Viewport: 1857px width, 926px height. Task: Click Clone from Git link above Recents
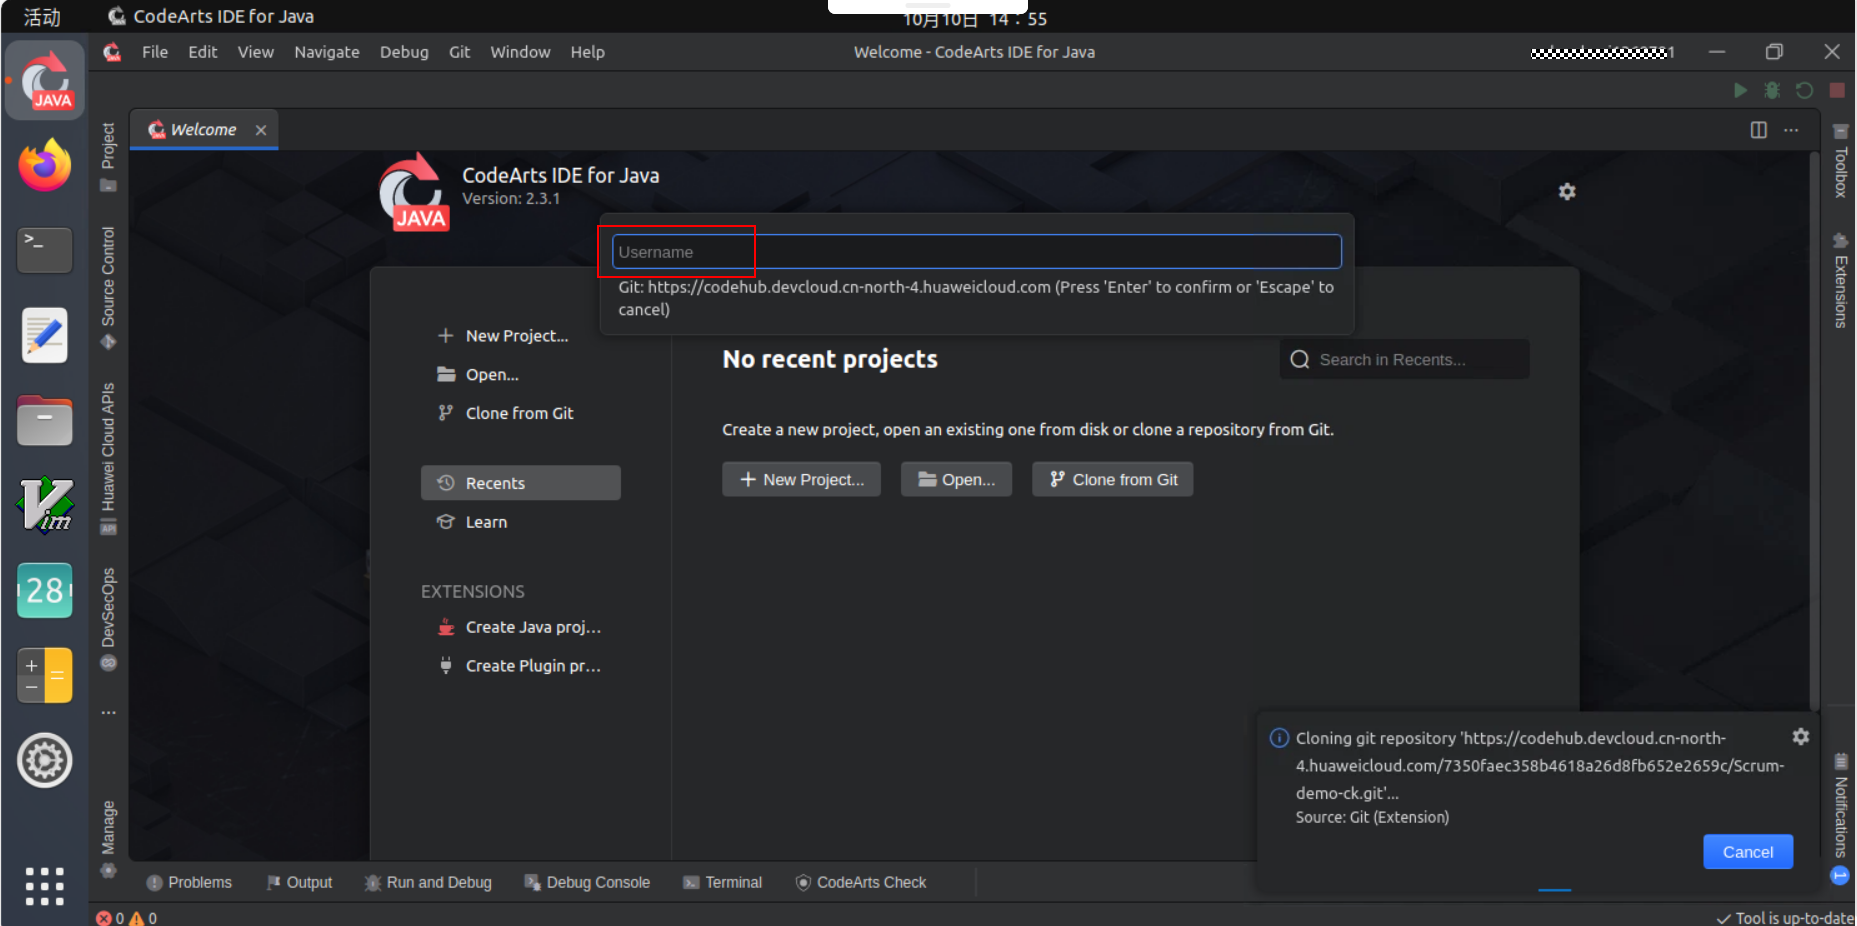point(505,413)
